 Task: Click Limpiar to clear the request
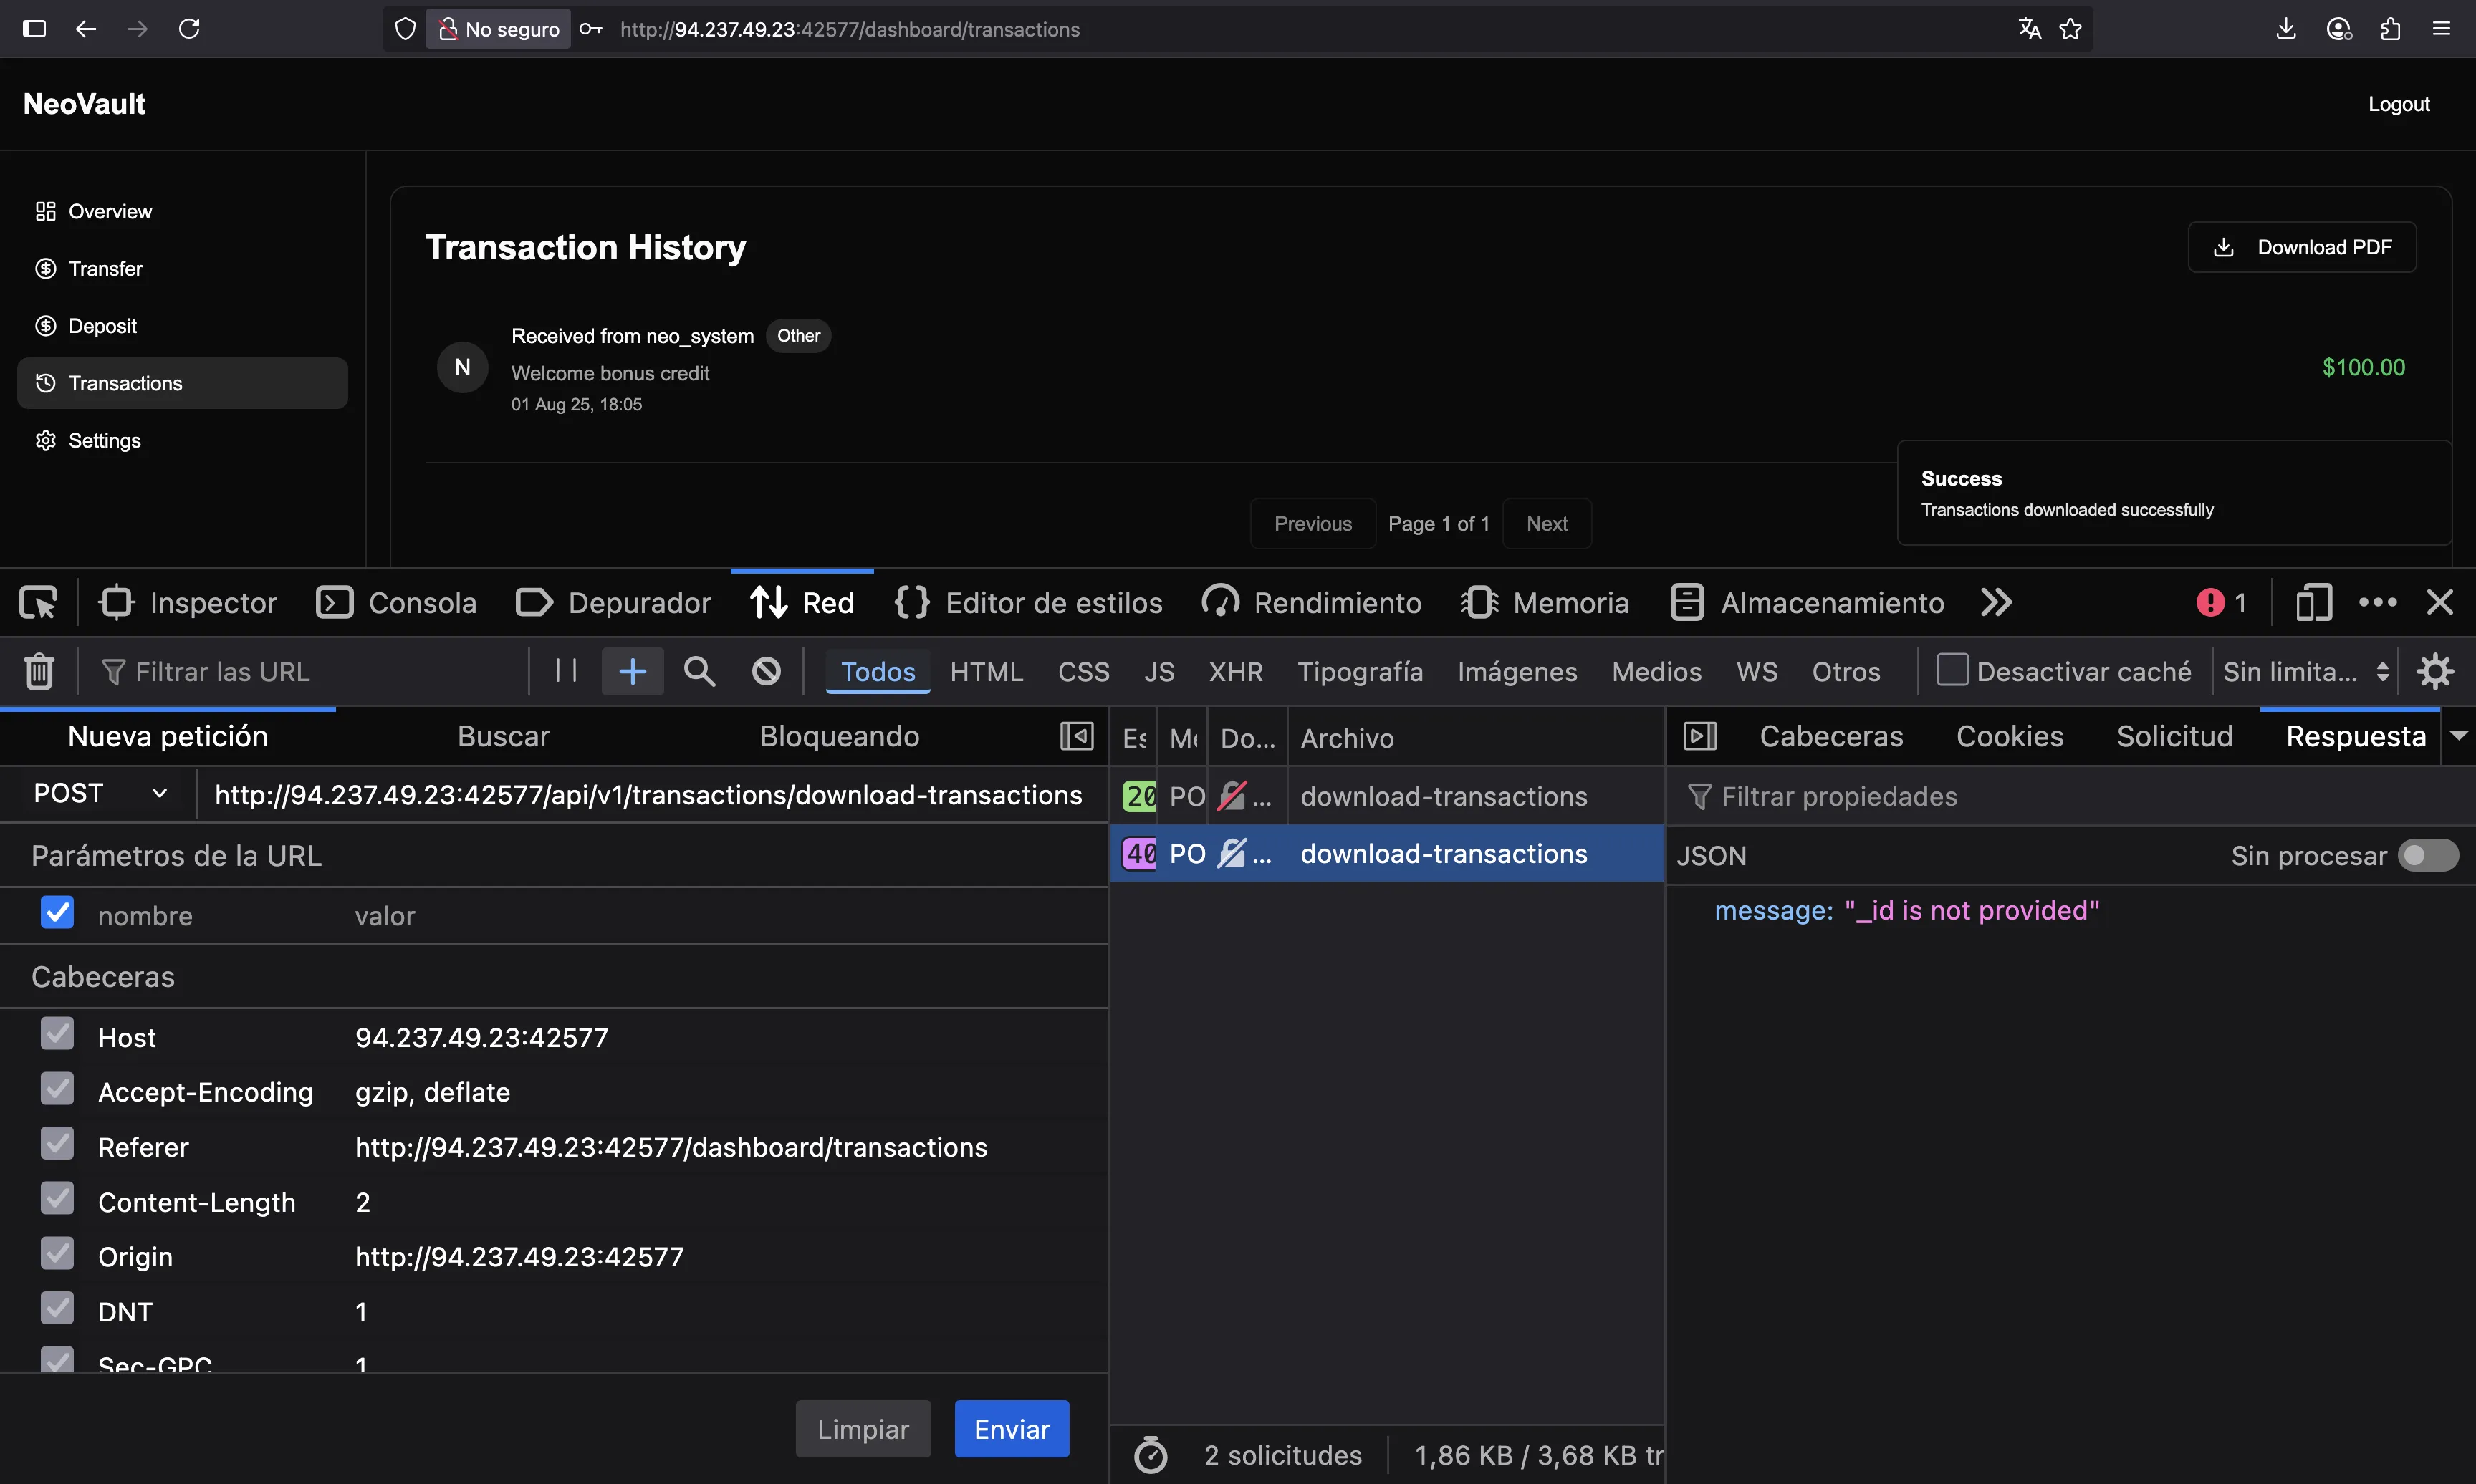coord(863,1429)
